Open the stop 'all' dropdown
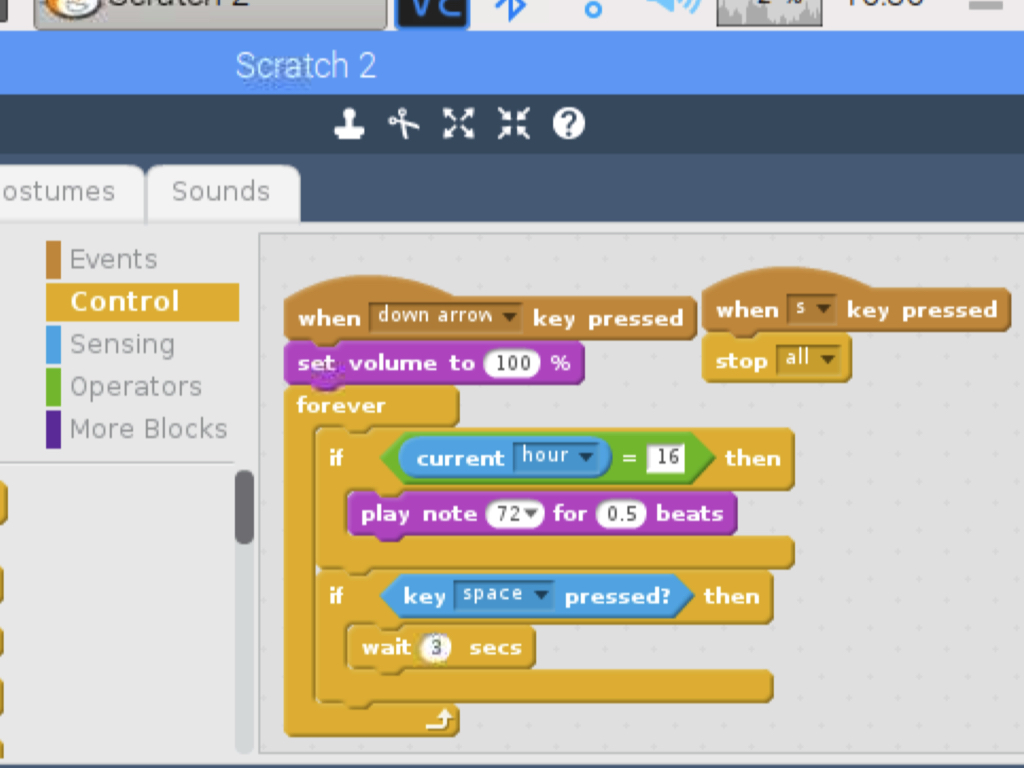The height and width of the screenshot is (768, 1024). click(x=808, y=358)
